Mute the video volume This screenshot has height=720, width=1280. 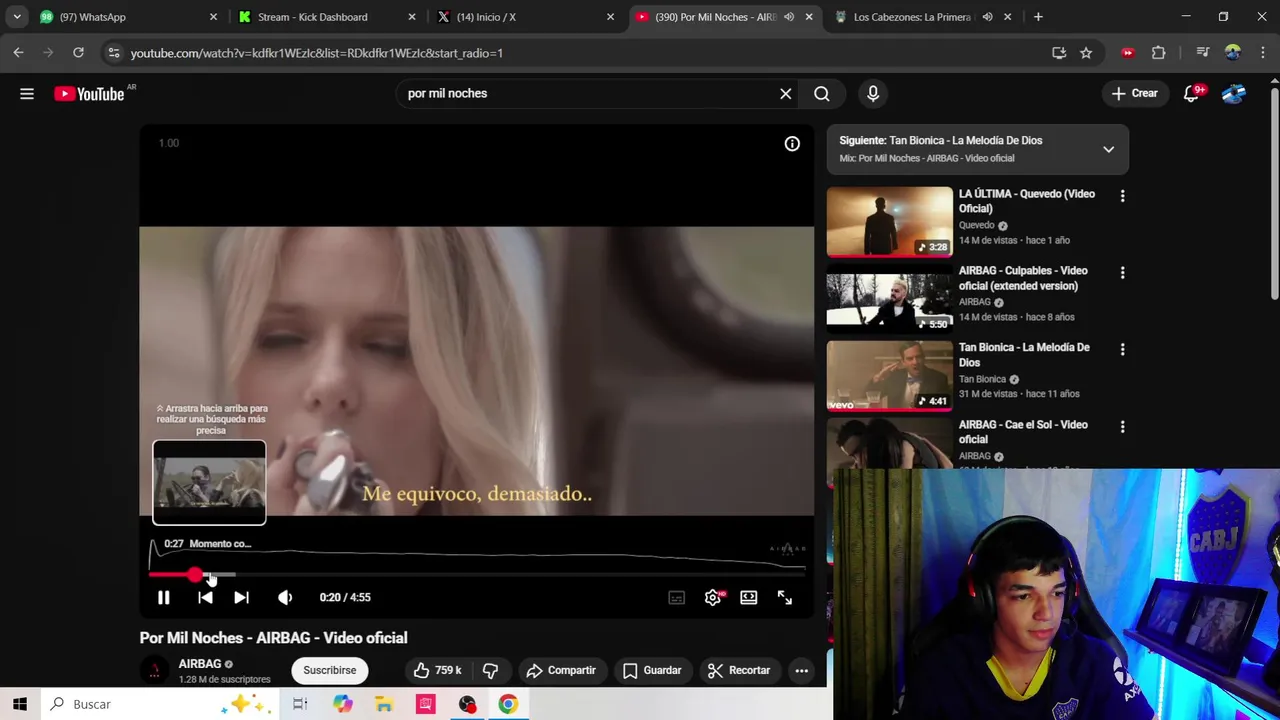tap(285, 597)
